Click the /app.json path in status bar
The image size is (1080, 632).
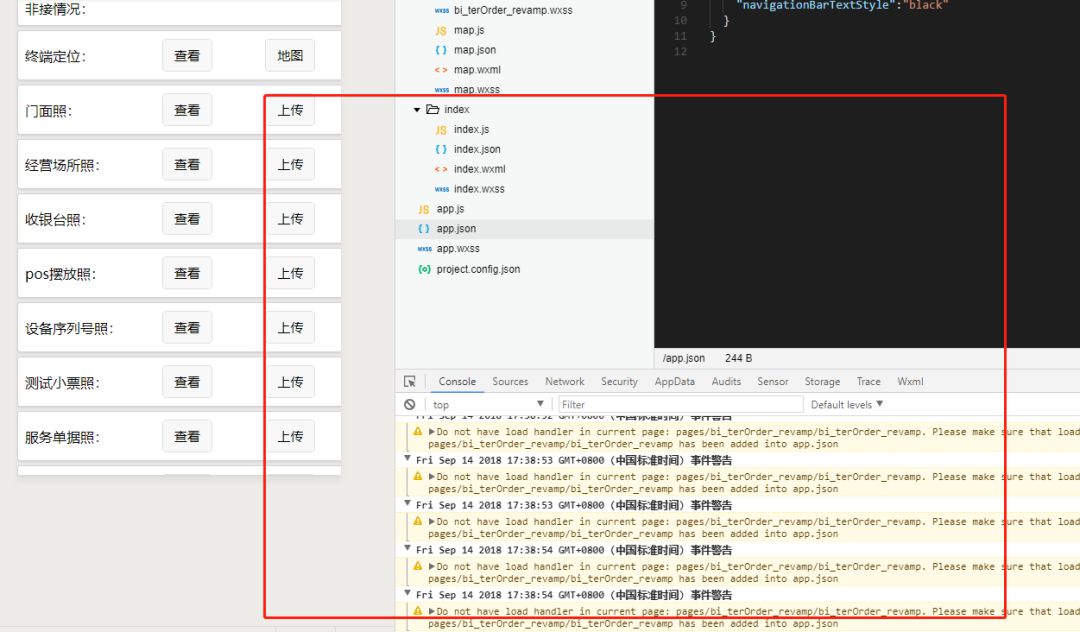(x=683, y=358)
